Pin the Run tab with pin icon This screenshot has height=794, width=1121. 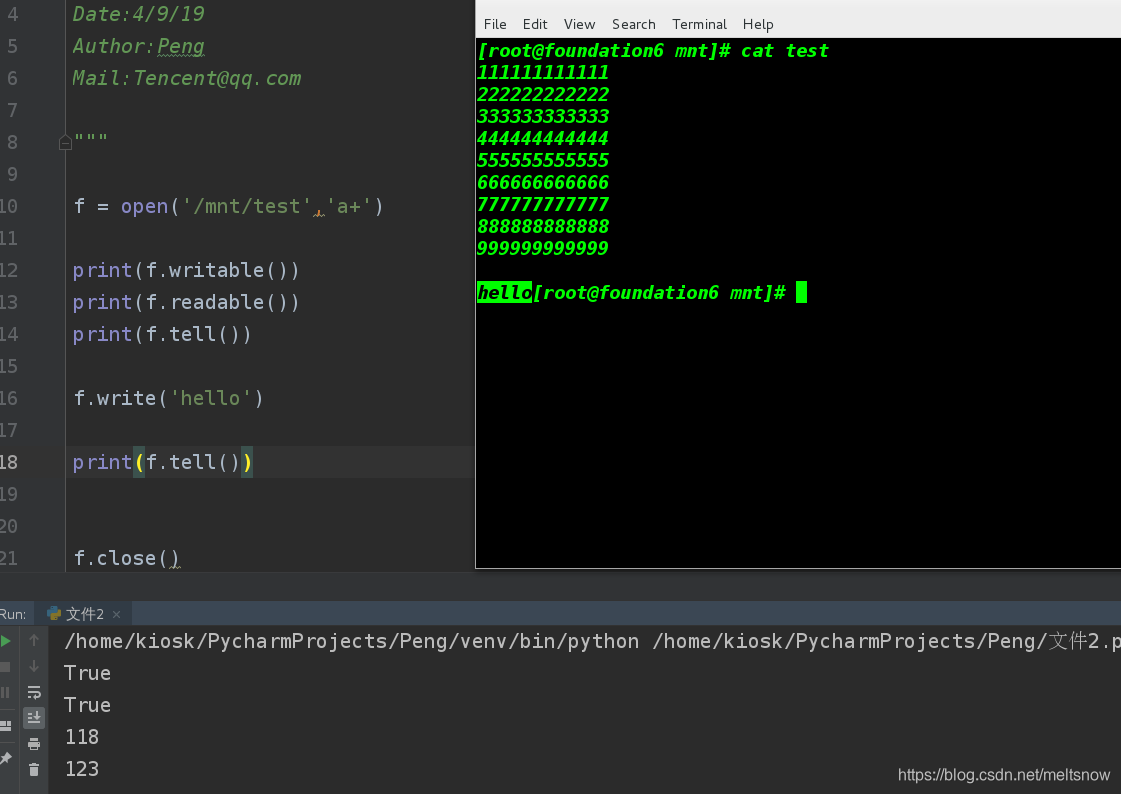click(6, 758)
